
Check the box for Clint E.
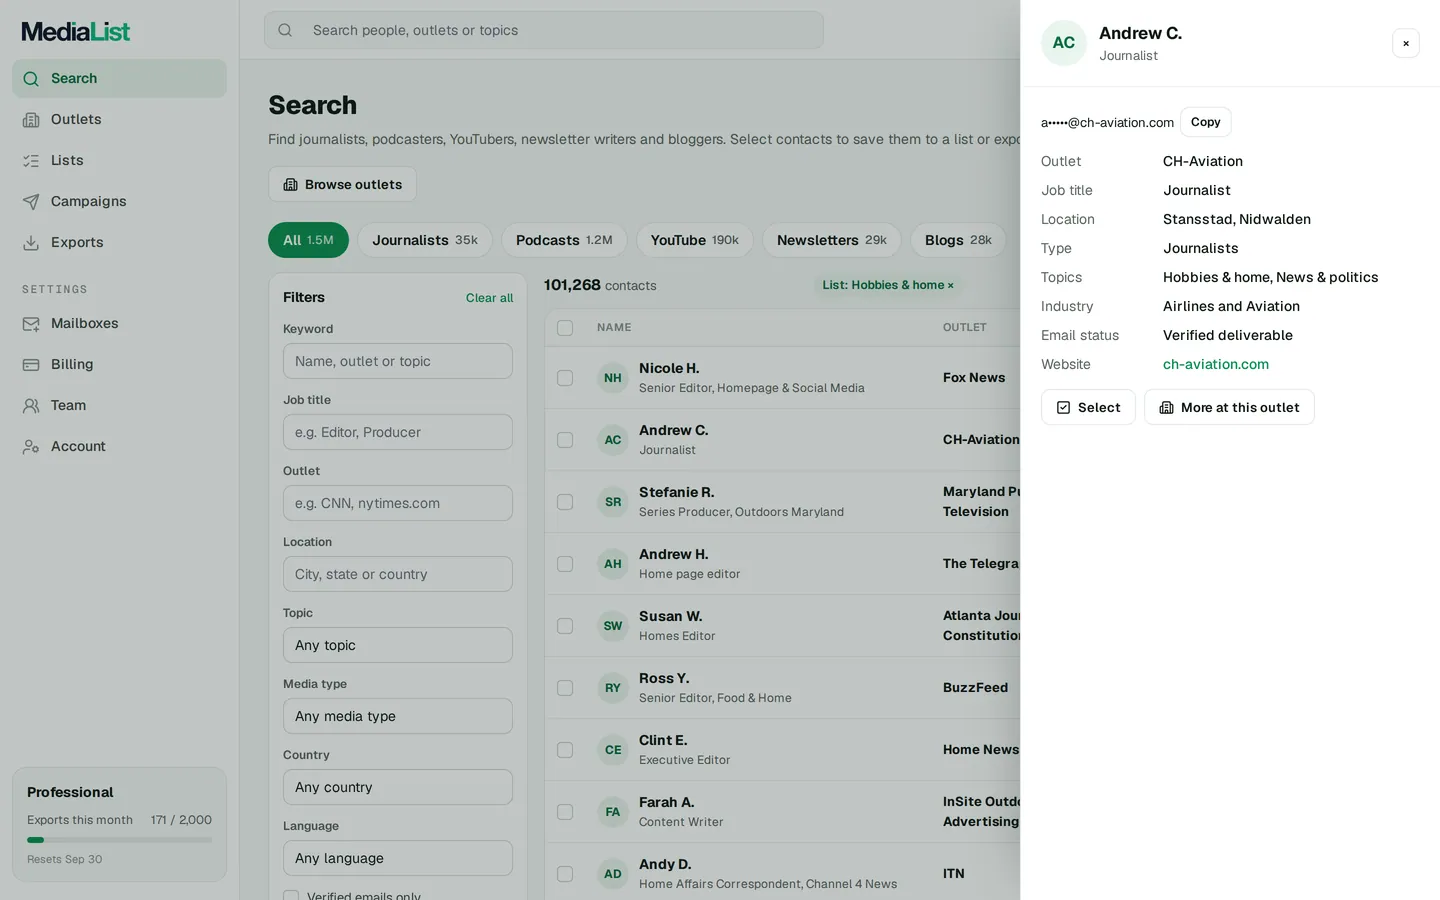point(565,750)
